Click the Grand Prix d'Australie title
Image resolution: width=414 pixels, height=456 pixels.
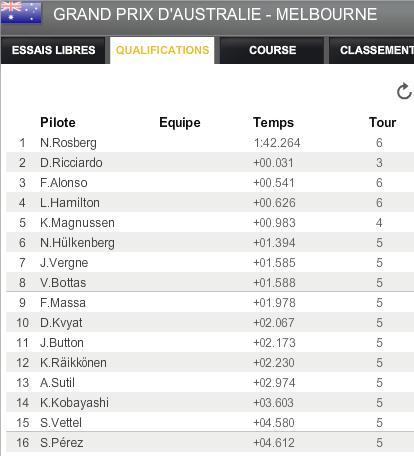point(215,14)
